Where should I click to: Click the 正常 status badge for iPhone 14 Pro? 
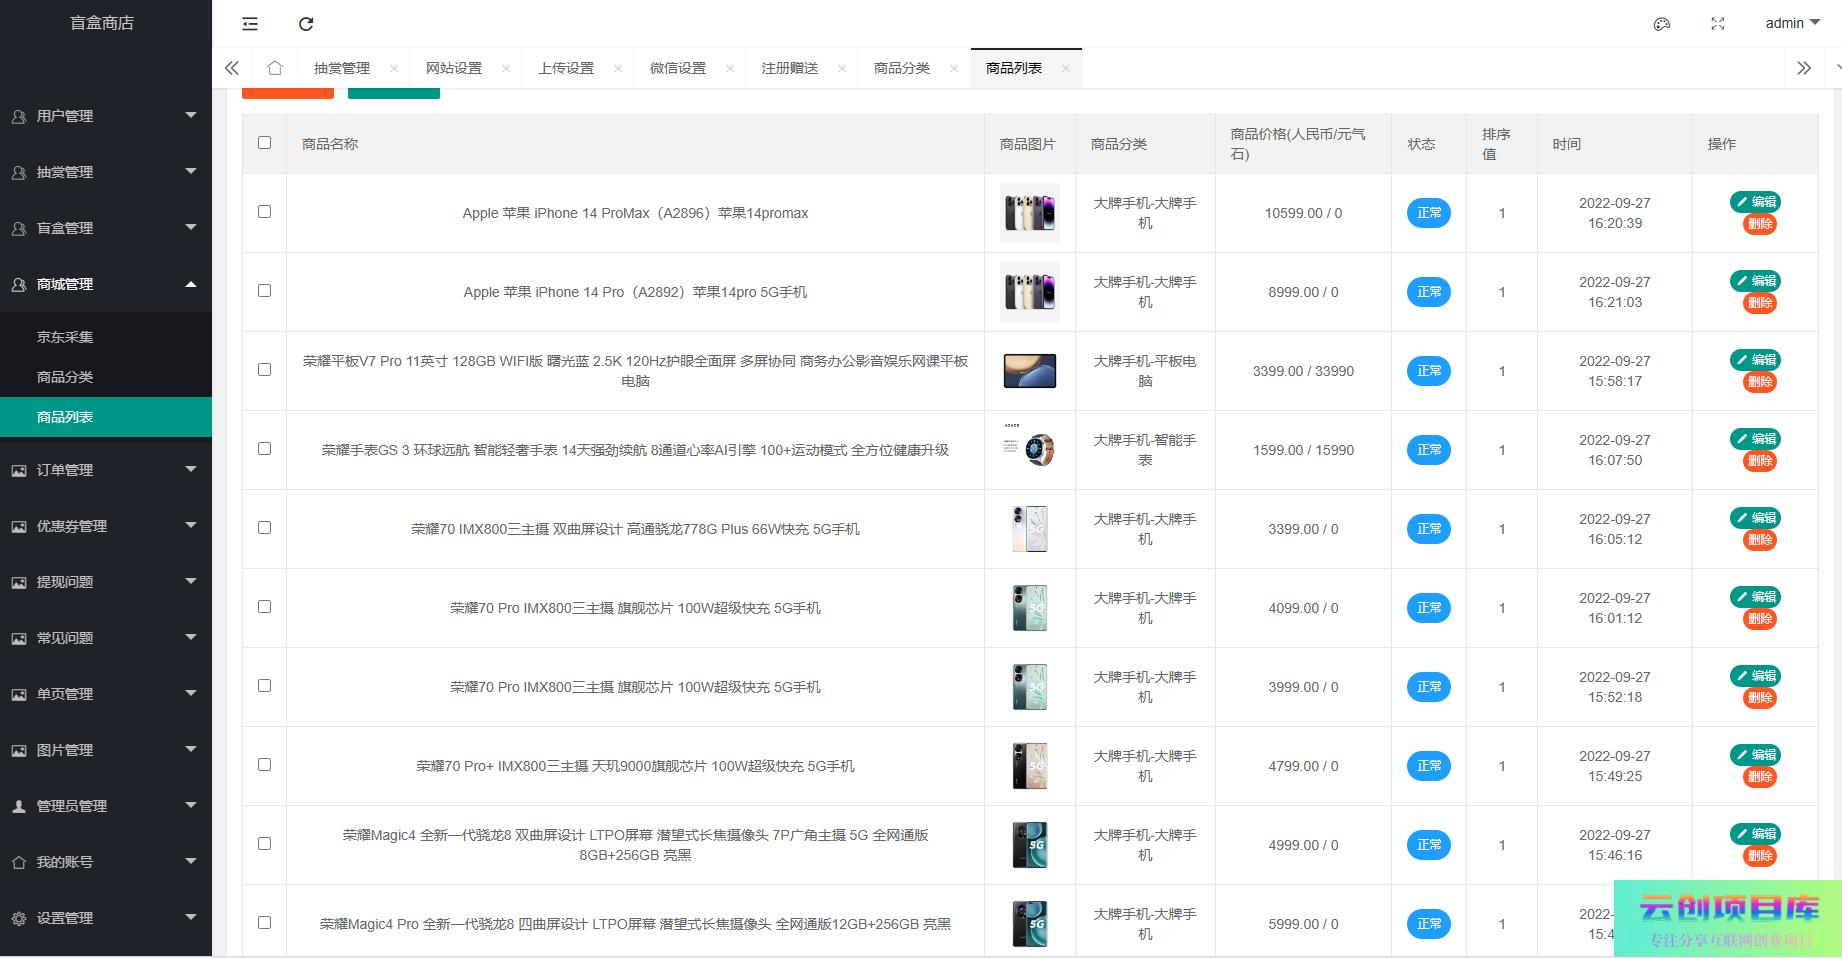pos(1429,292)
